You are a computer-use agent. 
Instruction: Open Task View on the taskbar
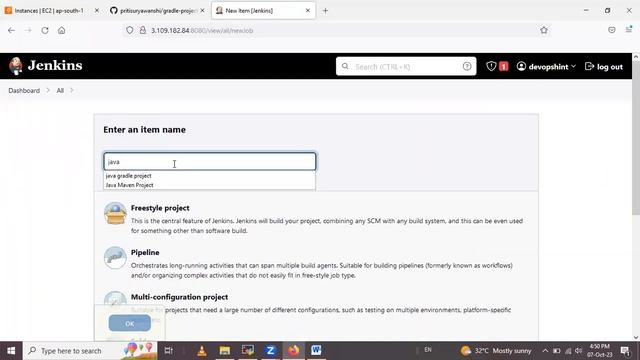[168, 351]
